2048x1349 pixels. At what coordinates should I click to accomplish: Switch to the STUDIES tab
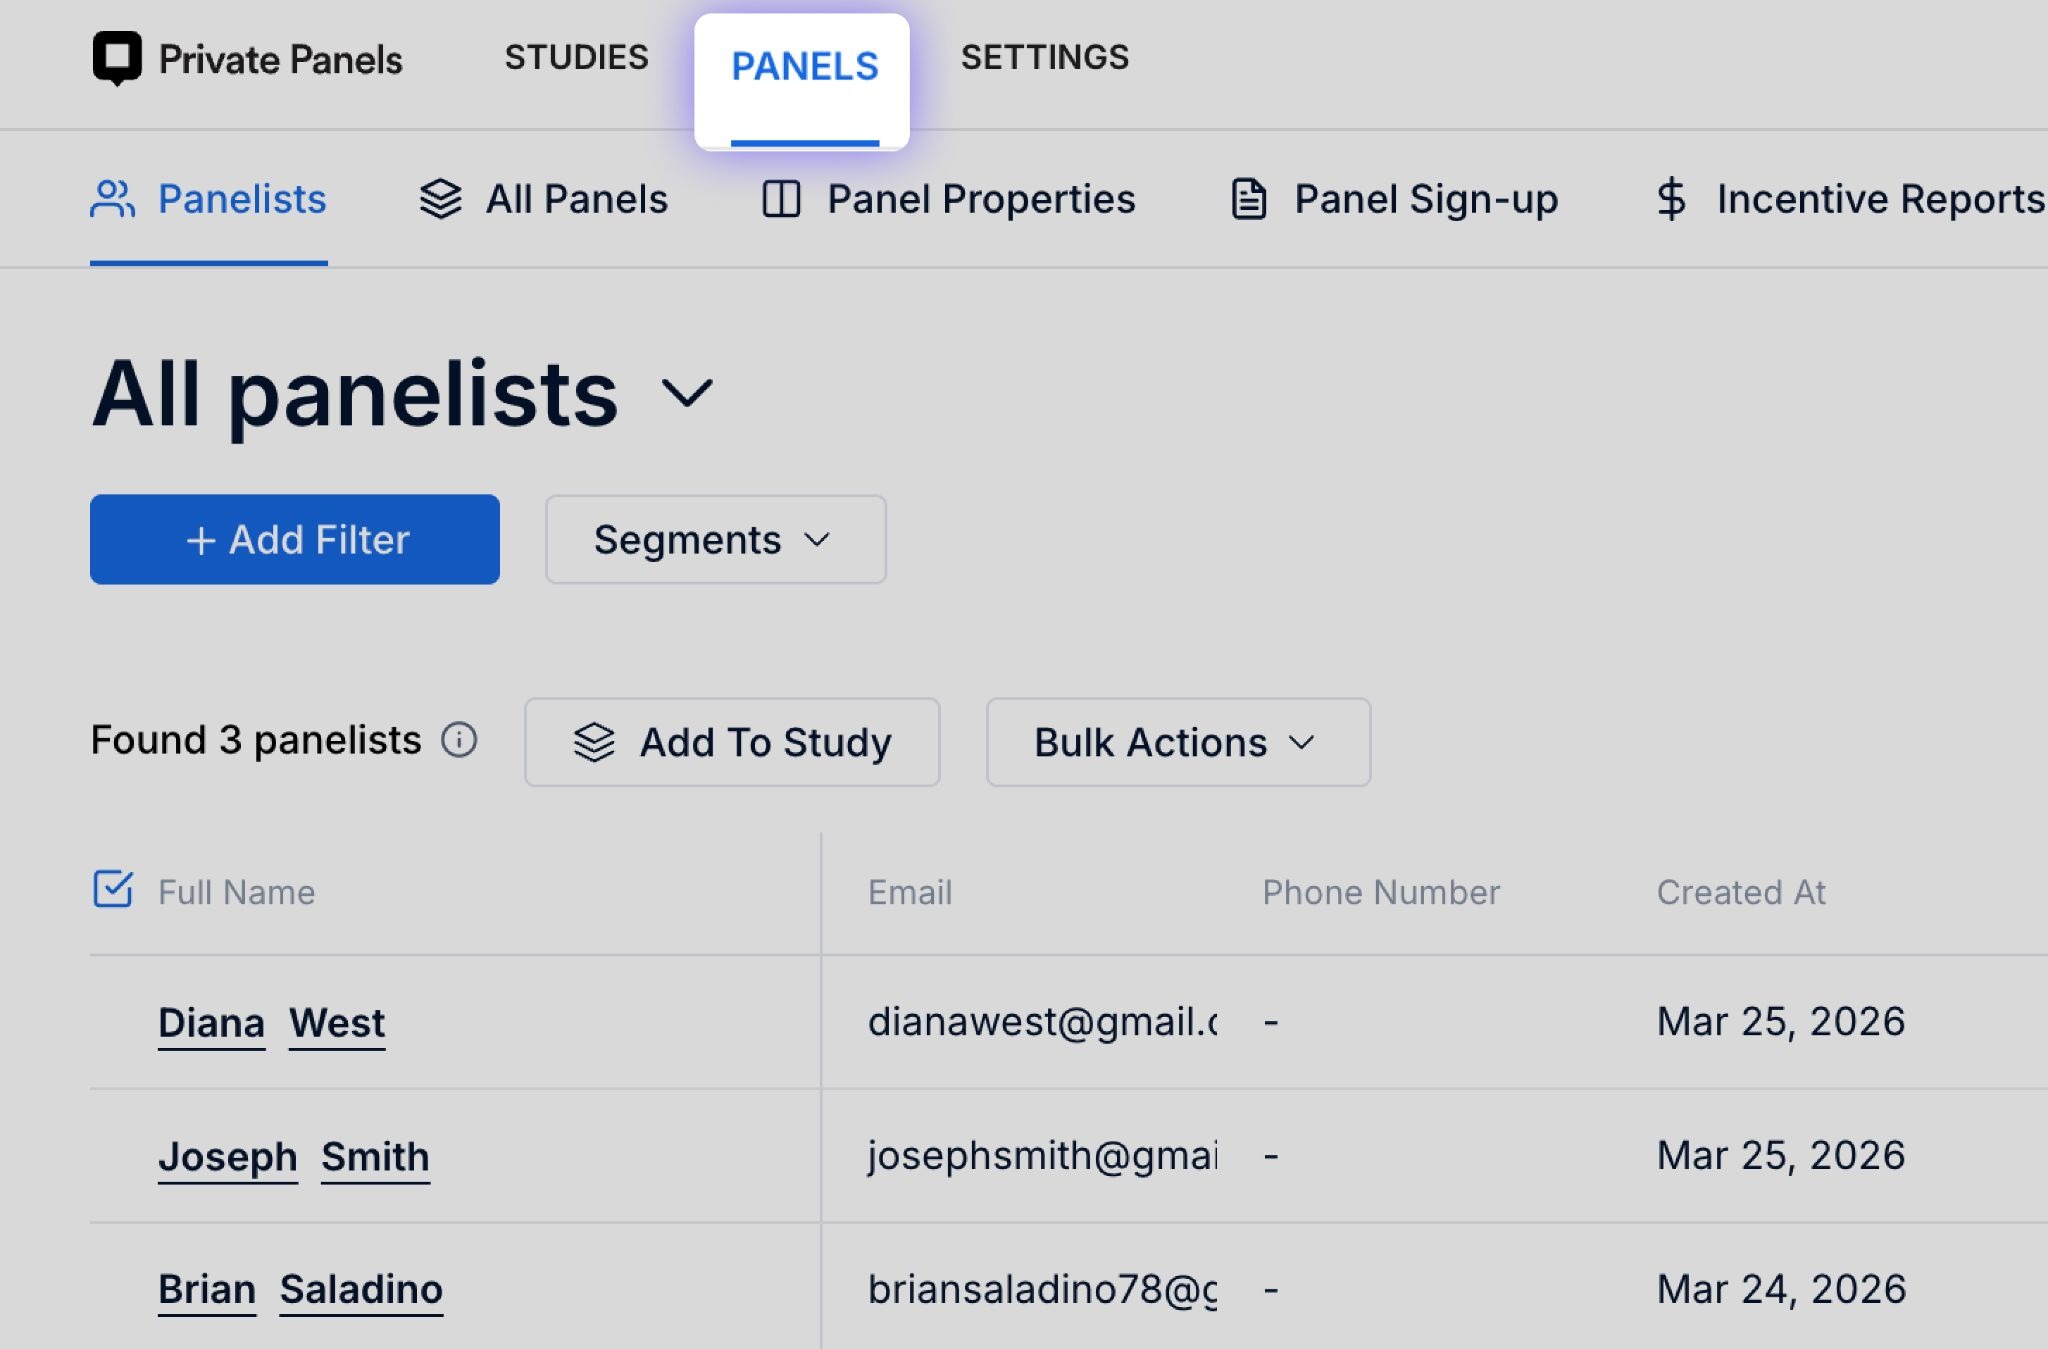pyautogui.click(x=576, y=58)
